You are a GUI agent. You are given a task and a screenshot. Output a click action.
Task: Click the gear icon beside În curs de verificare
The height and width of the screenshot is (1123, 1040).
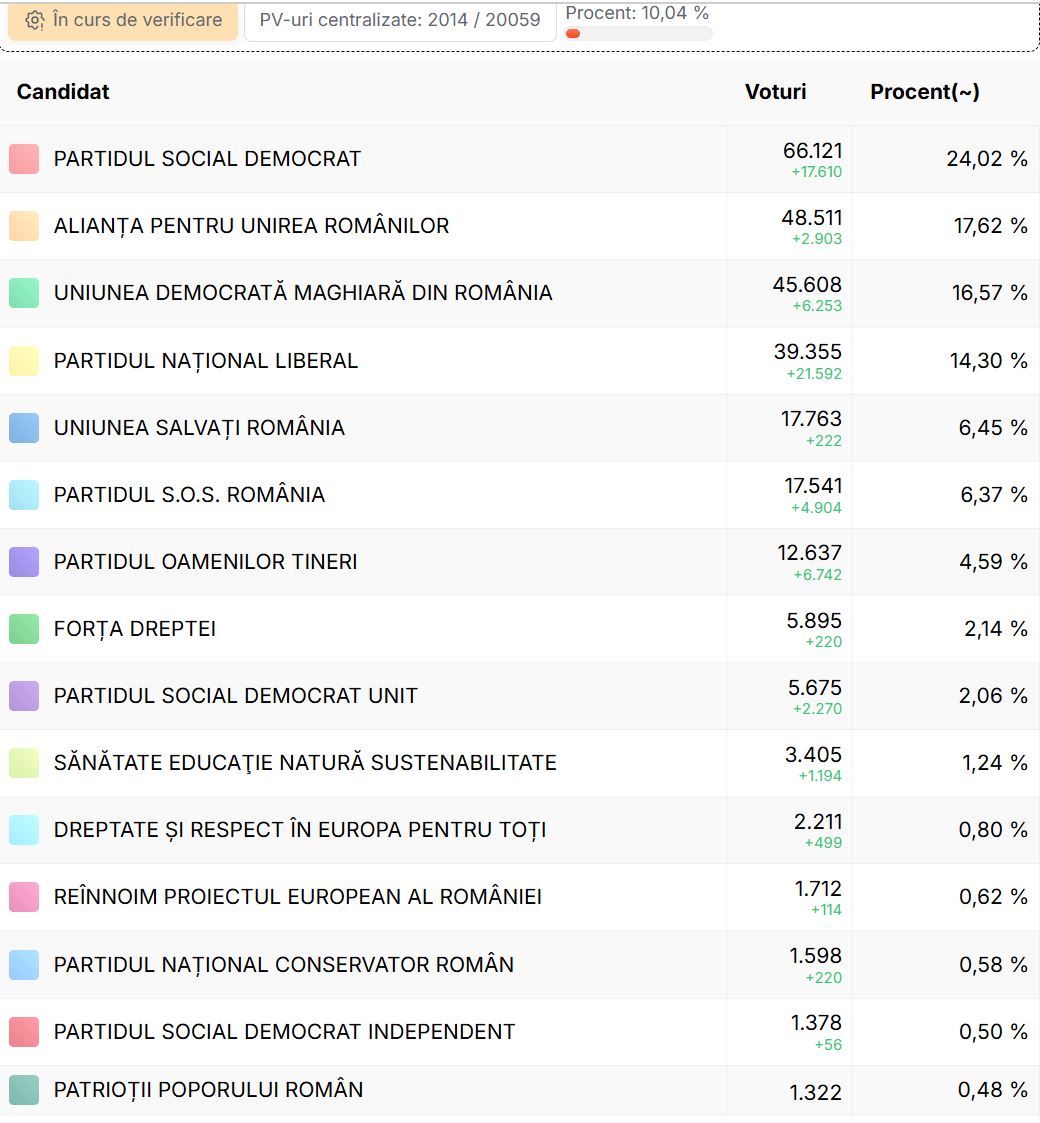tap(35, 21)
